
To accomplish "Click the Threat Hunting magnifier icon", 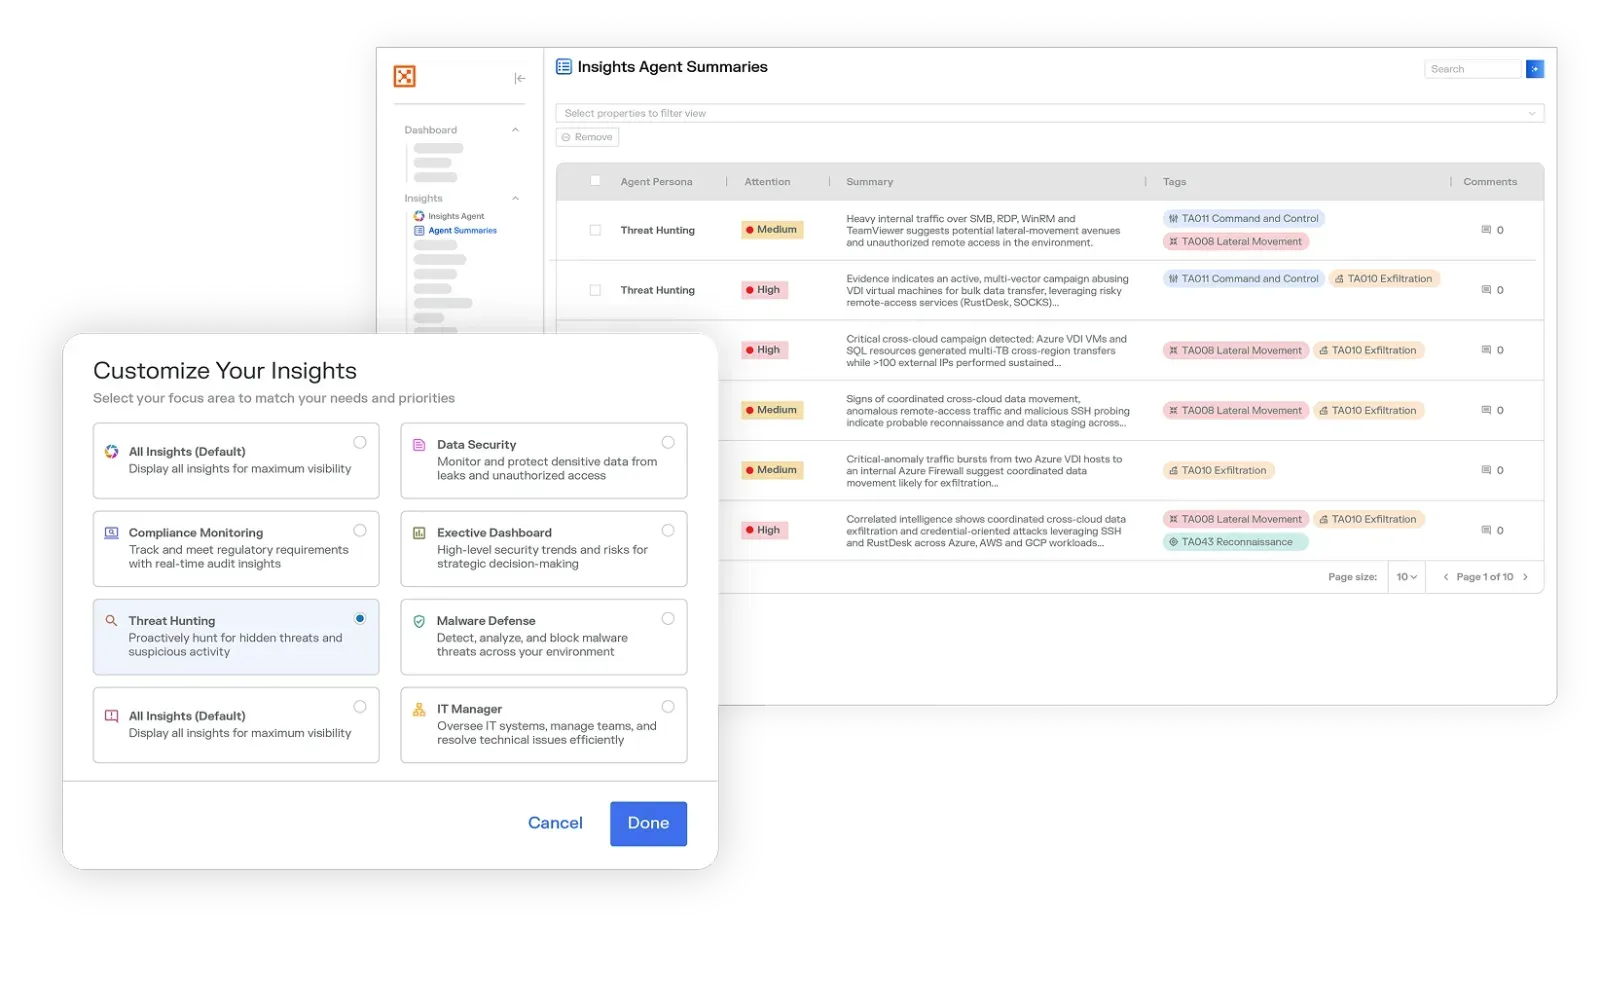I will click(x=110, y=619).
